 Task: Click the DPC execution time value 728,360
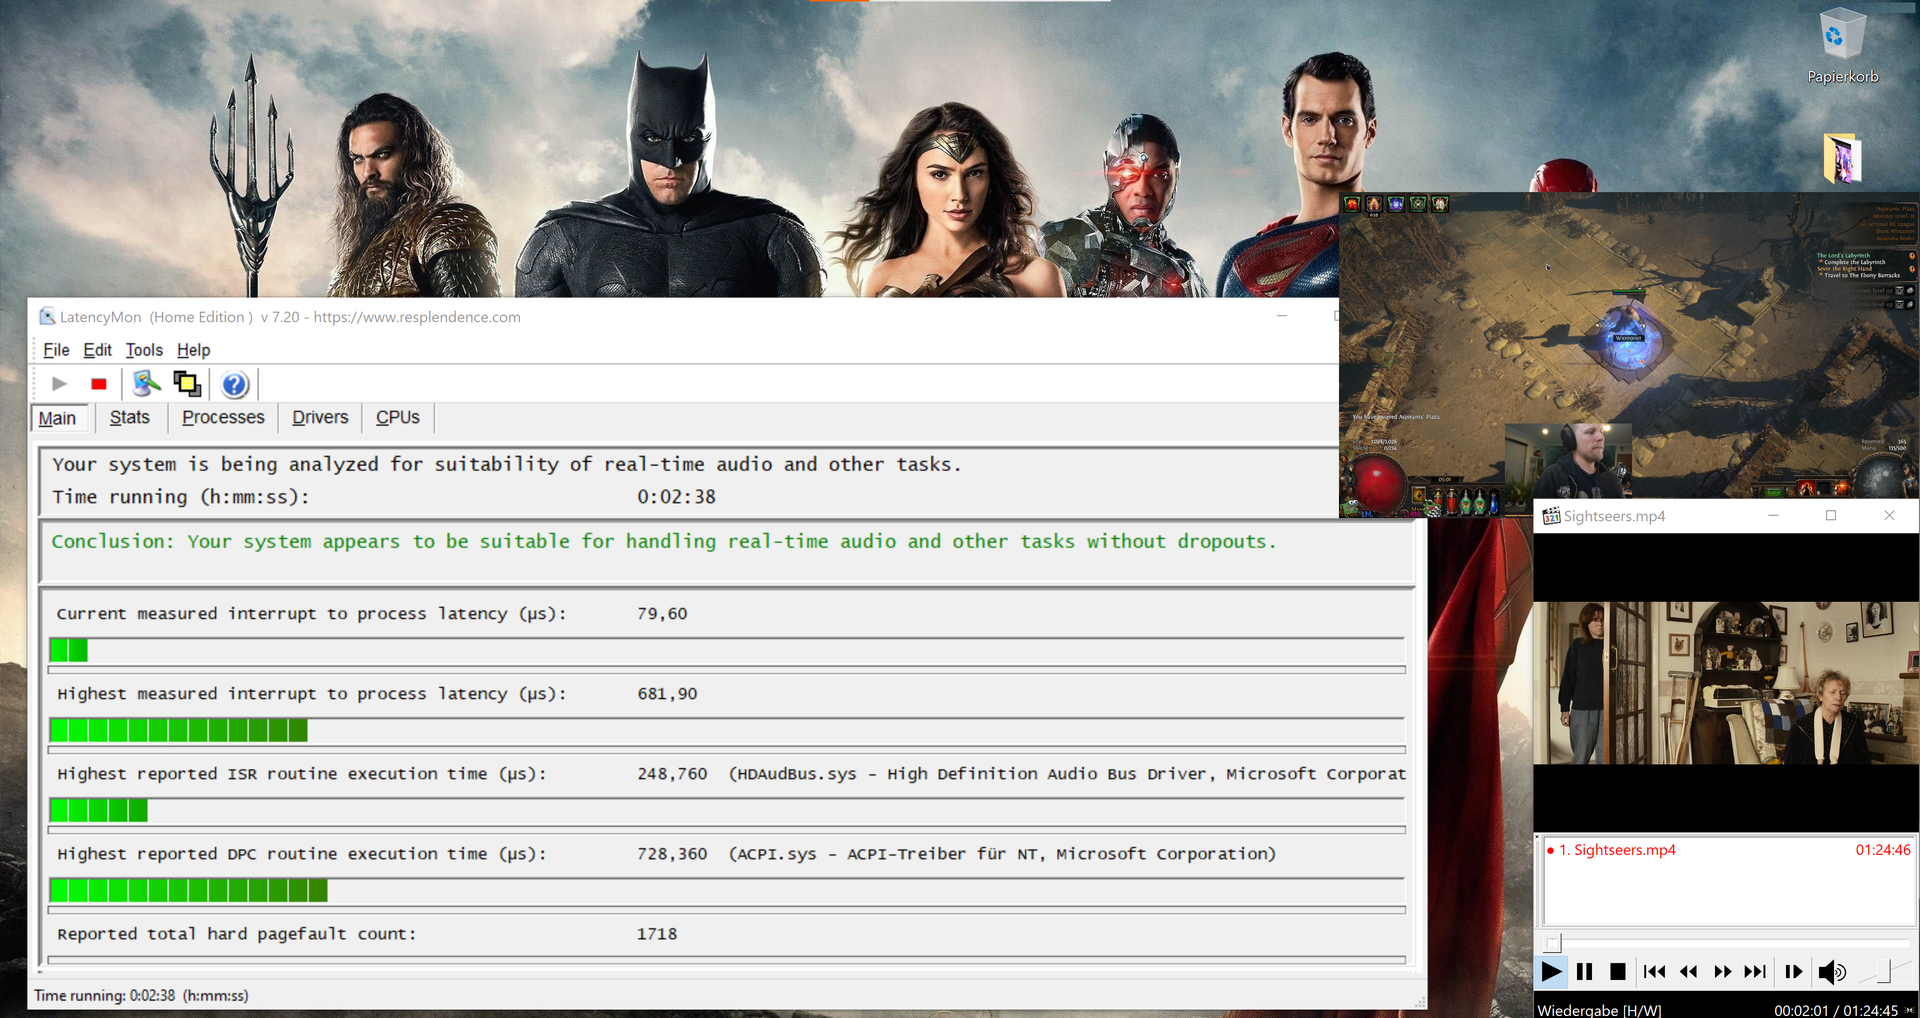672,853
